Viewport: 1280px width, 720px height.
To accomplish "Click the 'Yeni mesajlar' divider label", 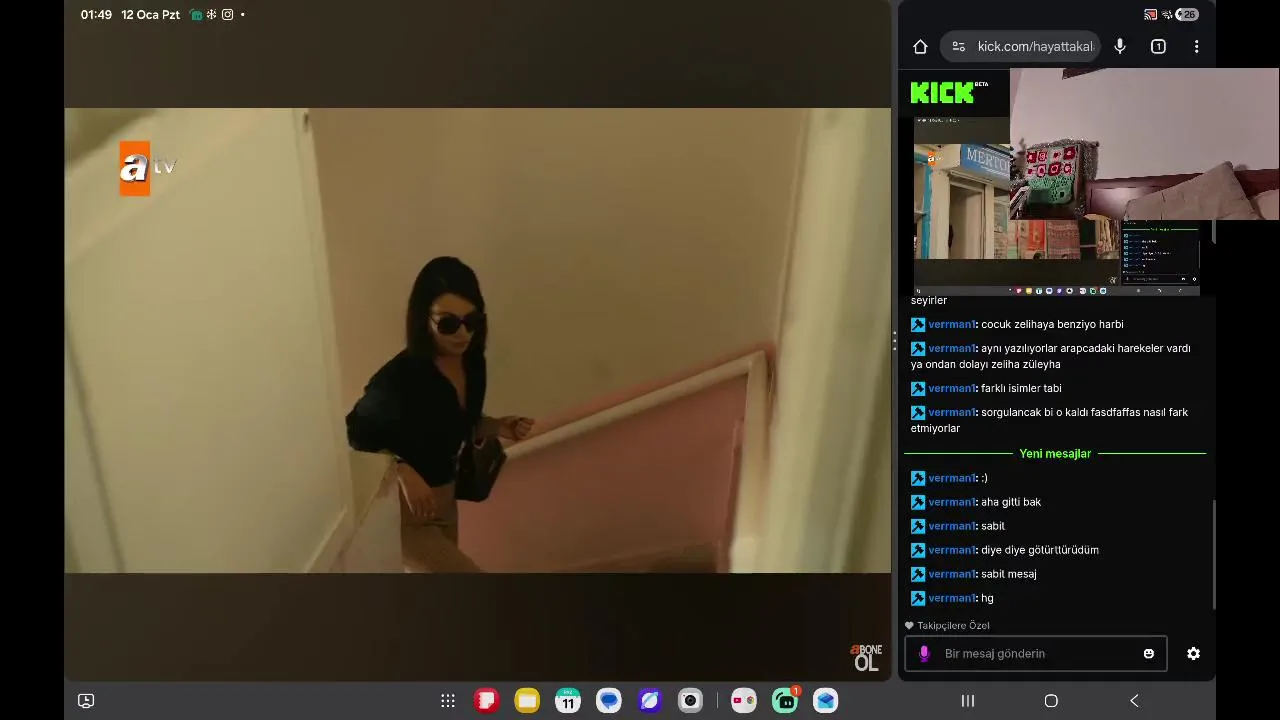I will coord(1055,454).
